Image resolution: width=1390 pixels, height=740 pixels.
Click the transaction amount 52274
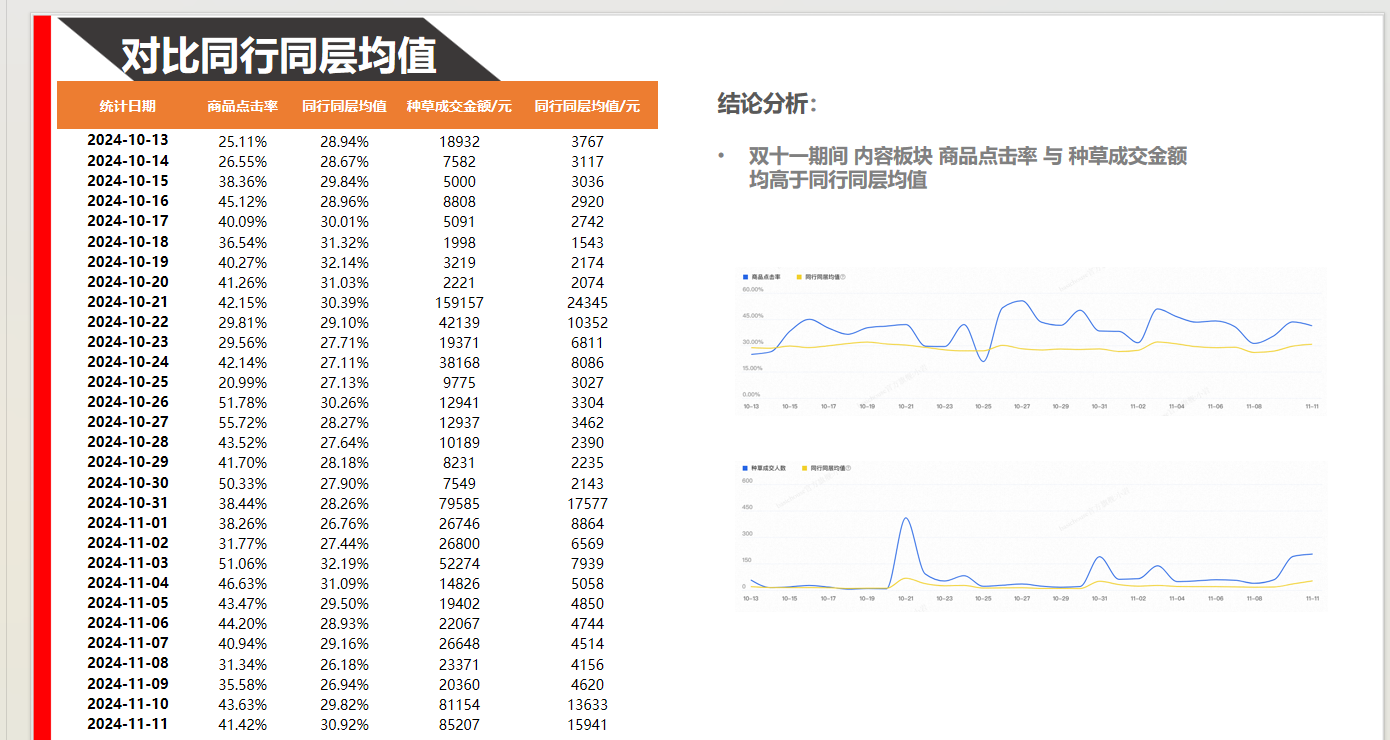(459, 564)
